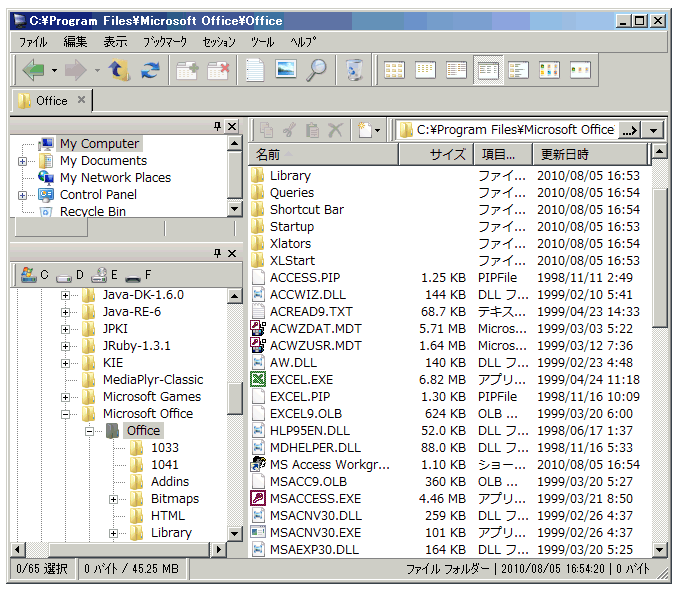Select drive C in drive bar
Screen dimensions: 677x589
35,275
